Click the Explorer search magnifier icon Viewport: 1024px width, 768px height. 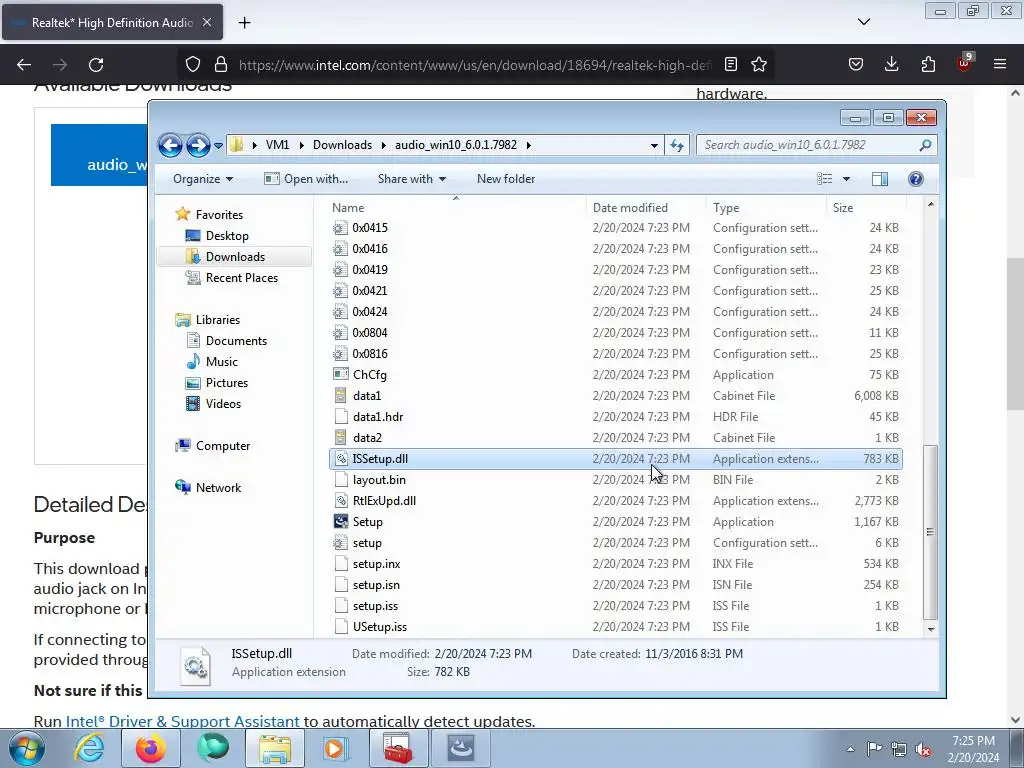tap(925, 145)
